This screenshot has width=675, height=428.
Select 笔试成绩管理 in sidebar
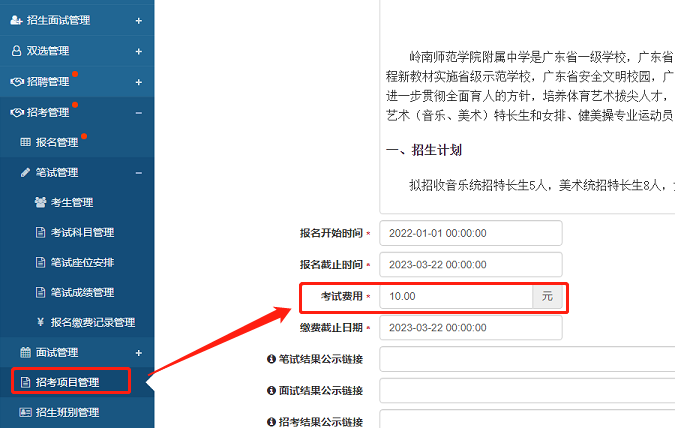[82, 292]
